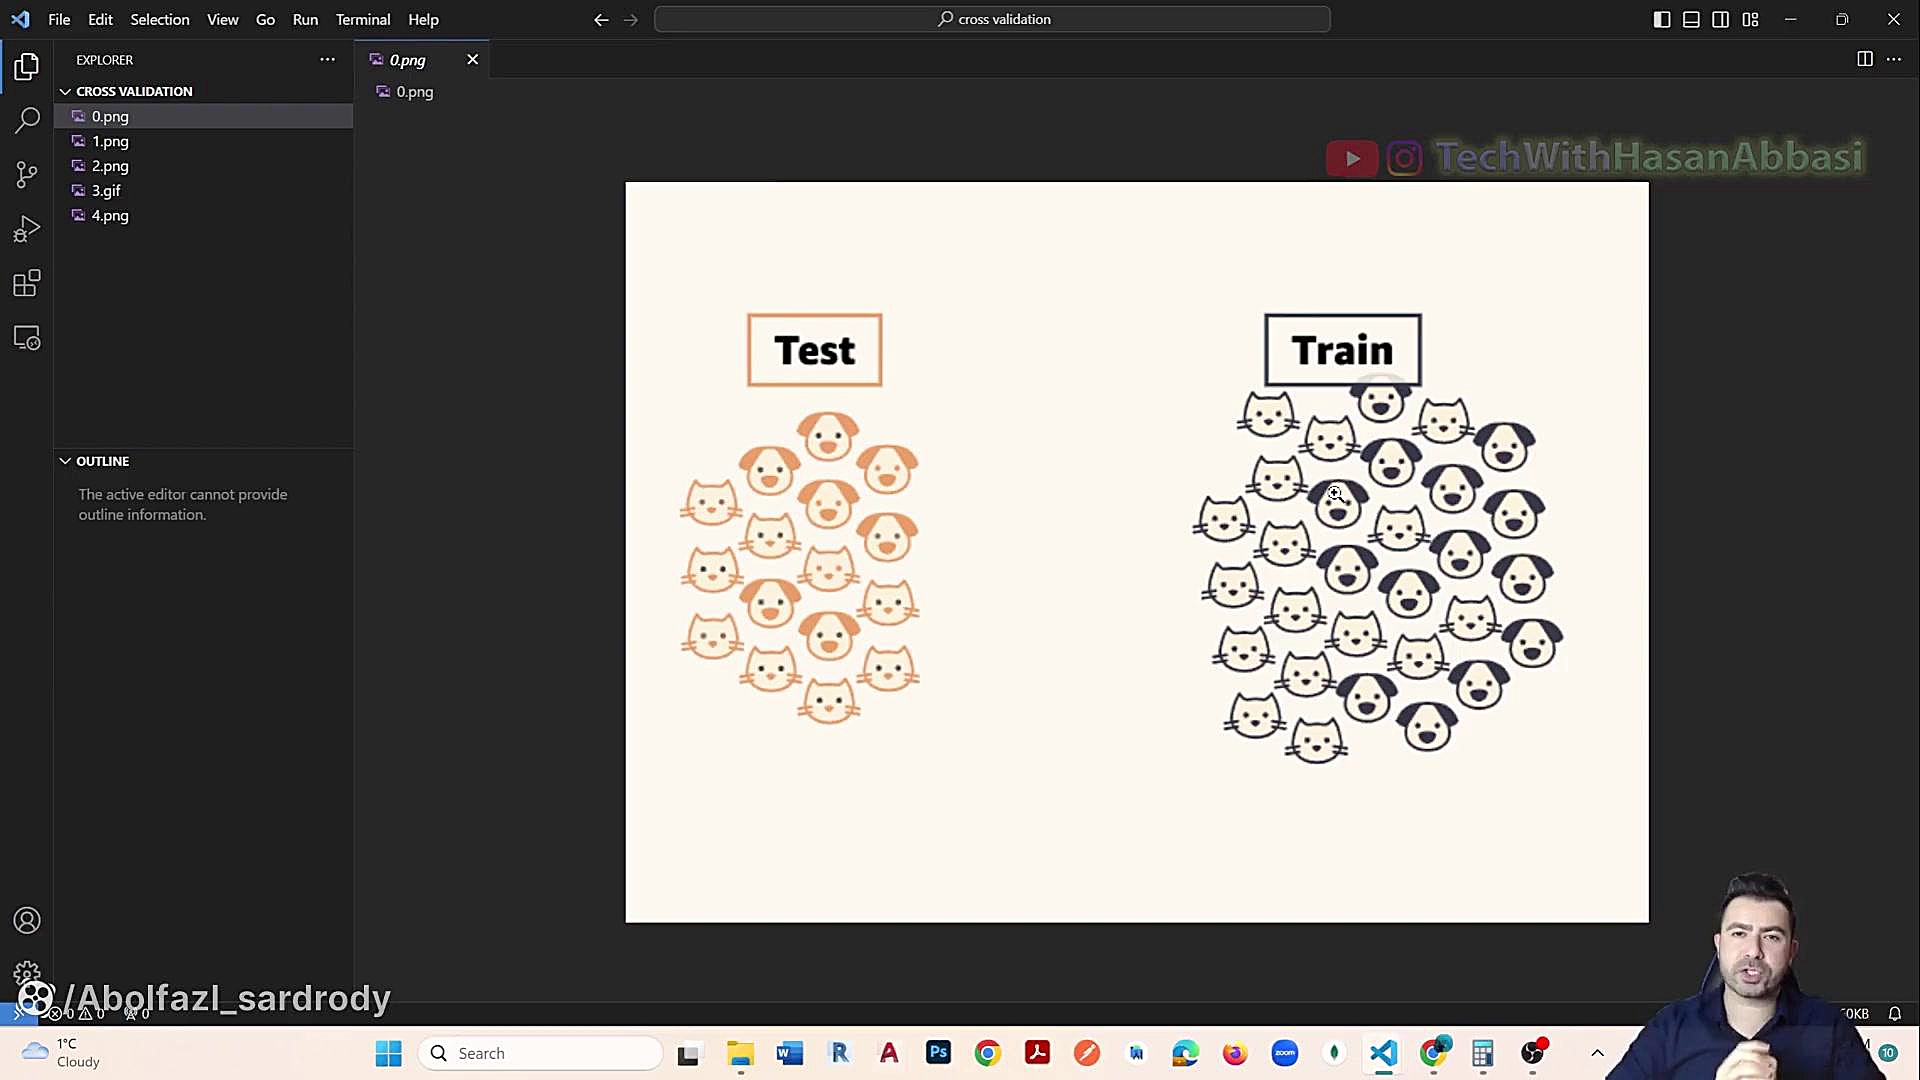Image resolution: width=1920 pixels, height=1080 pixels.
Task: Open File Explorer from taskbar
Action: click(x=740, y=1053)
